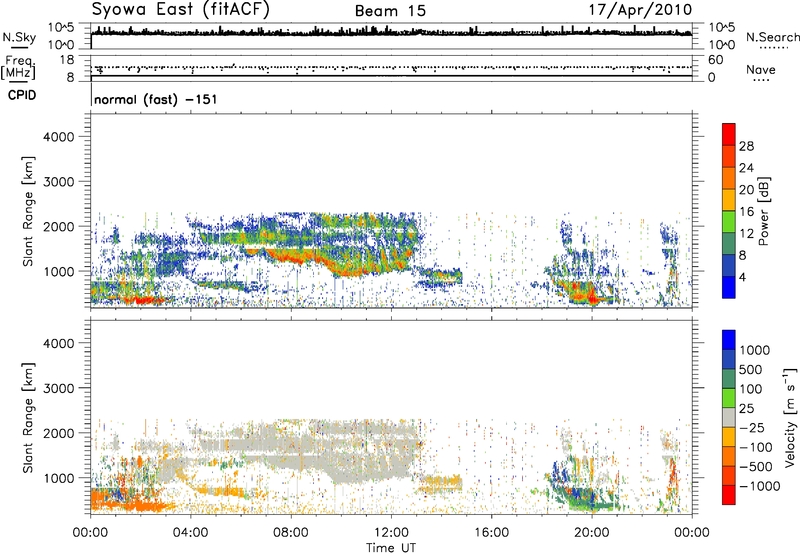Screen dimensions: 800x554
Task: Click the 'Beam 15' label
Action: click(390, 11)
